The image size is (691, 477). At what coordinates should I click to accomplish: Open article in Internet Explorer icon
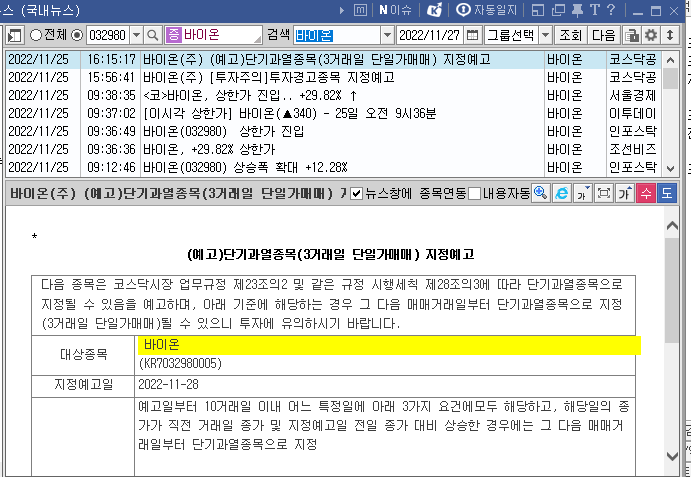[x=562, y=193]
